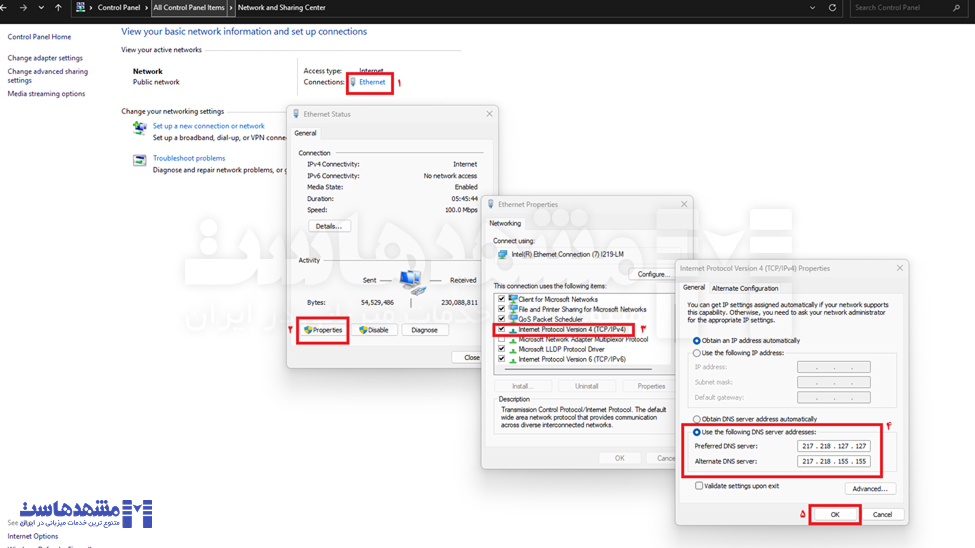
Task: Open Media streaming options link
Action: tap(46, 94)
